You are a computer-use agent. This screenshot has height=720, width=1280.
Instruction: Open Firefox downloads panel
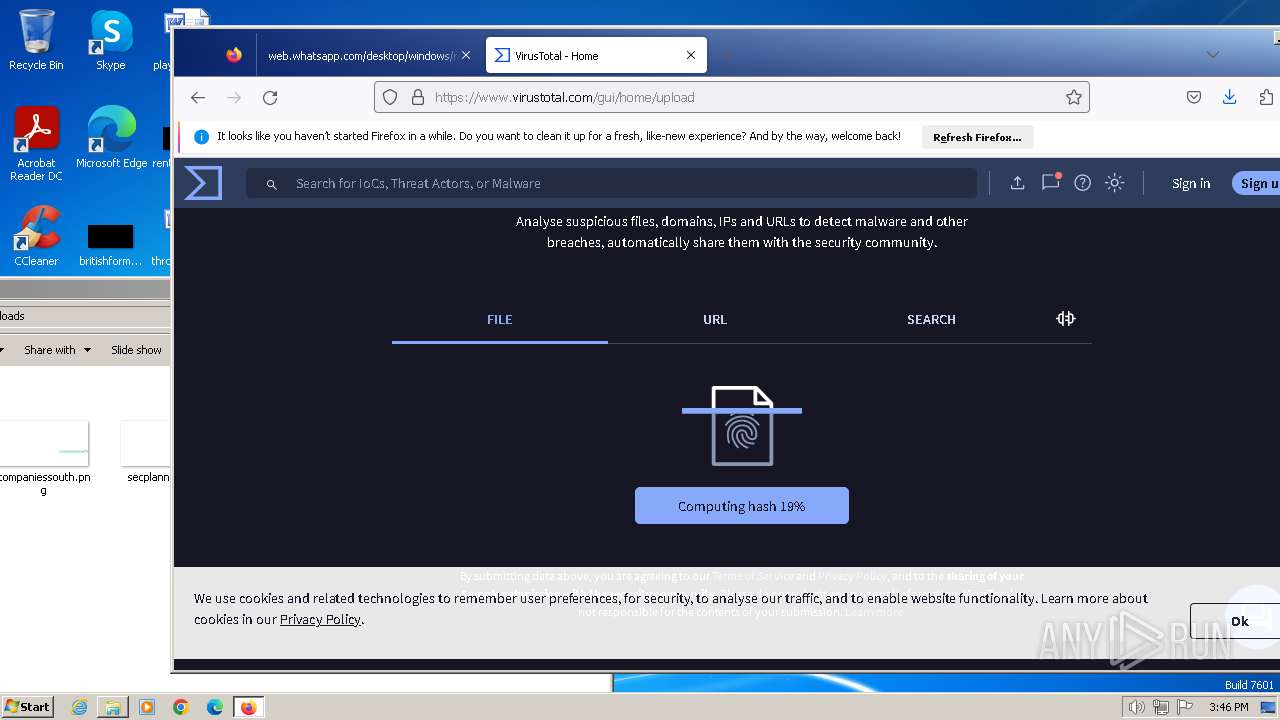1229,97
